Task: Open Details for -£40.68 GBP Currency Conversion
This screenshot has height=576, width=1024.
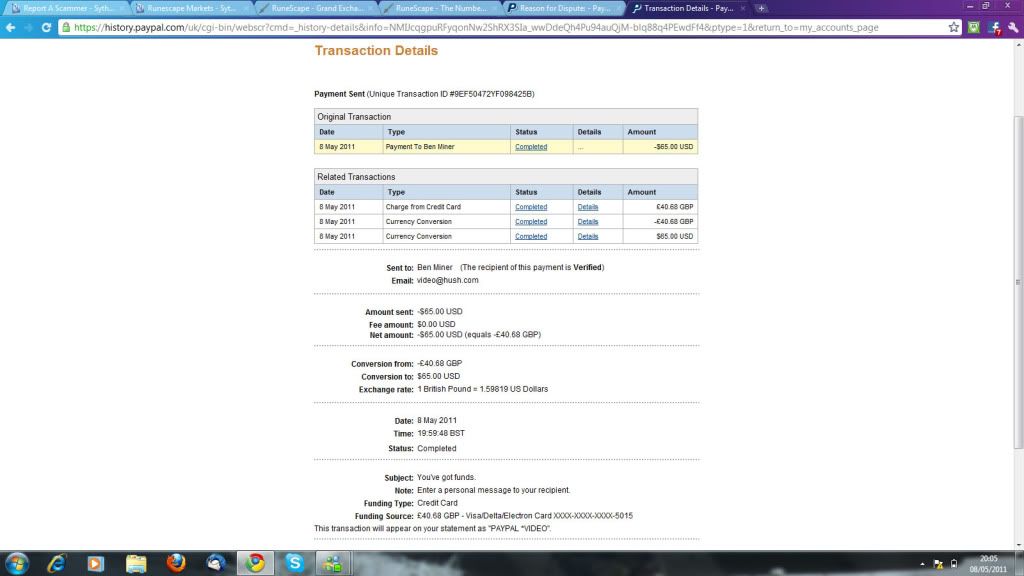Action: point(588,222)
